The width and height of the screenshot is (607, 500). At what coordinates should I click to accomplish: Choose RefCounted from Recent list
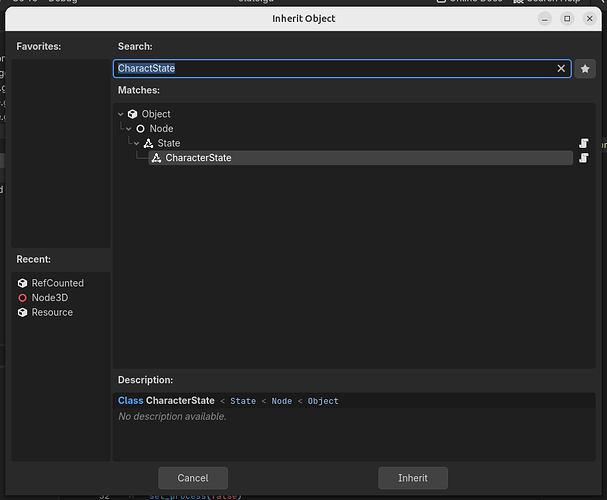click(x=58, y=283)
